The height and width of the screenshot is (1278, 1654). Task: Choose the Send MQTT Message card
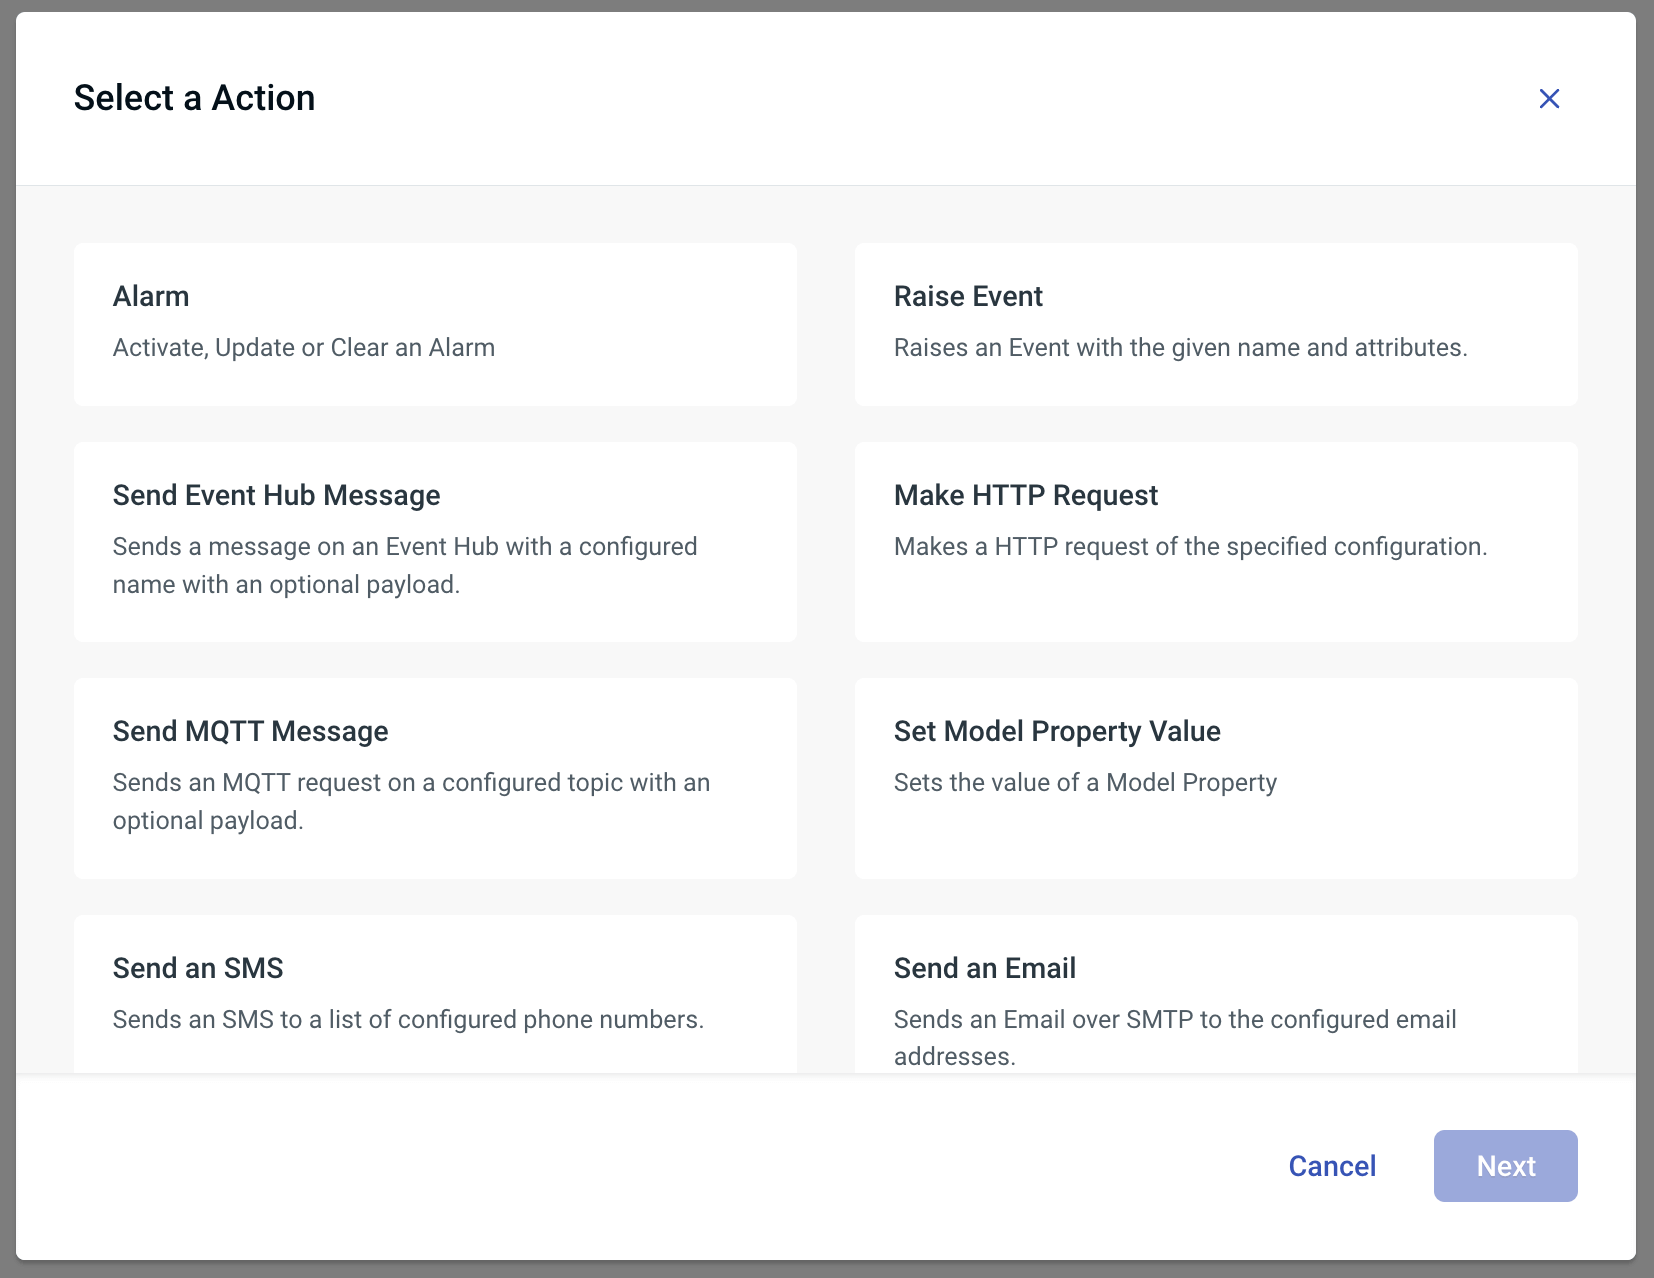coord(435,778)
